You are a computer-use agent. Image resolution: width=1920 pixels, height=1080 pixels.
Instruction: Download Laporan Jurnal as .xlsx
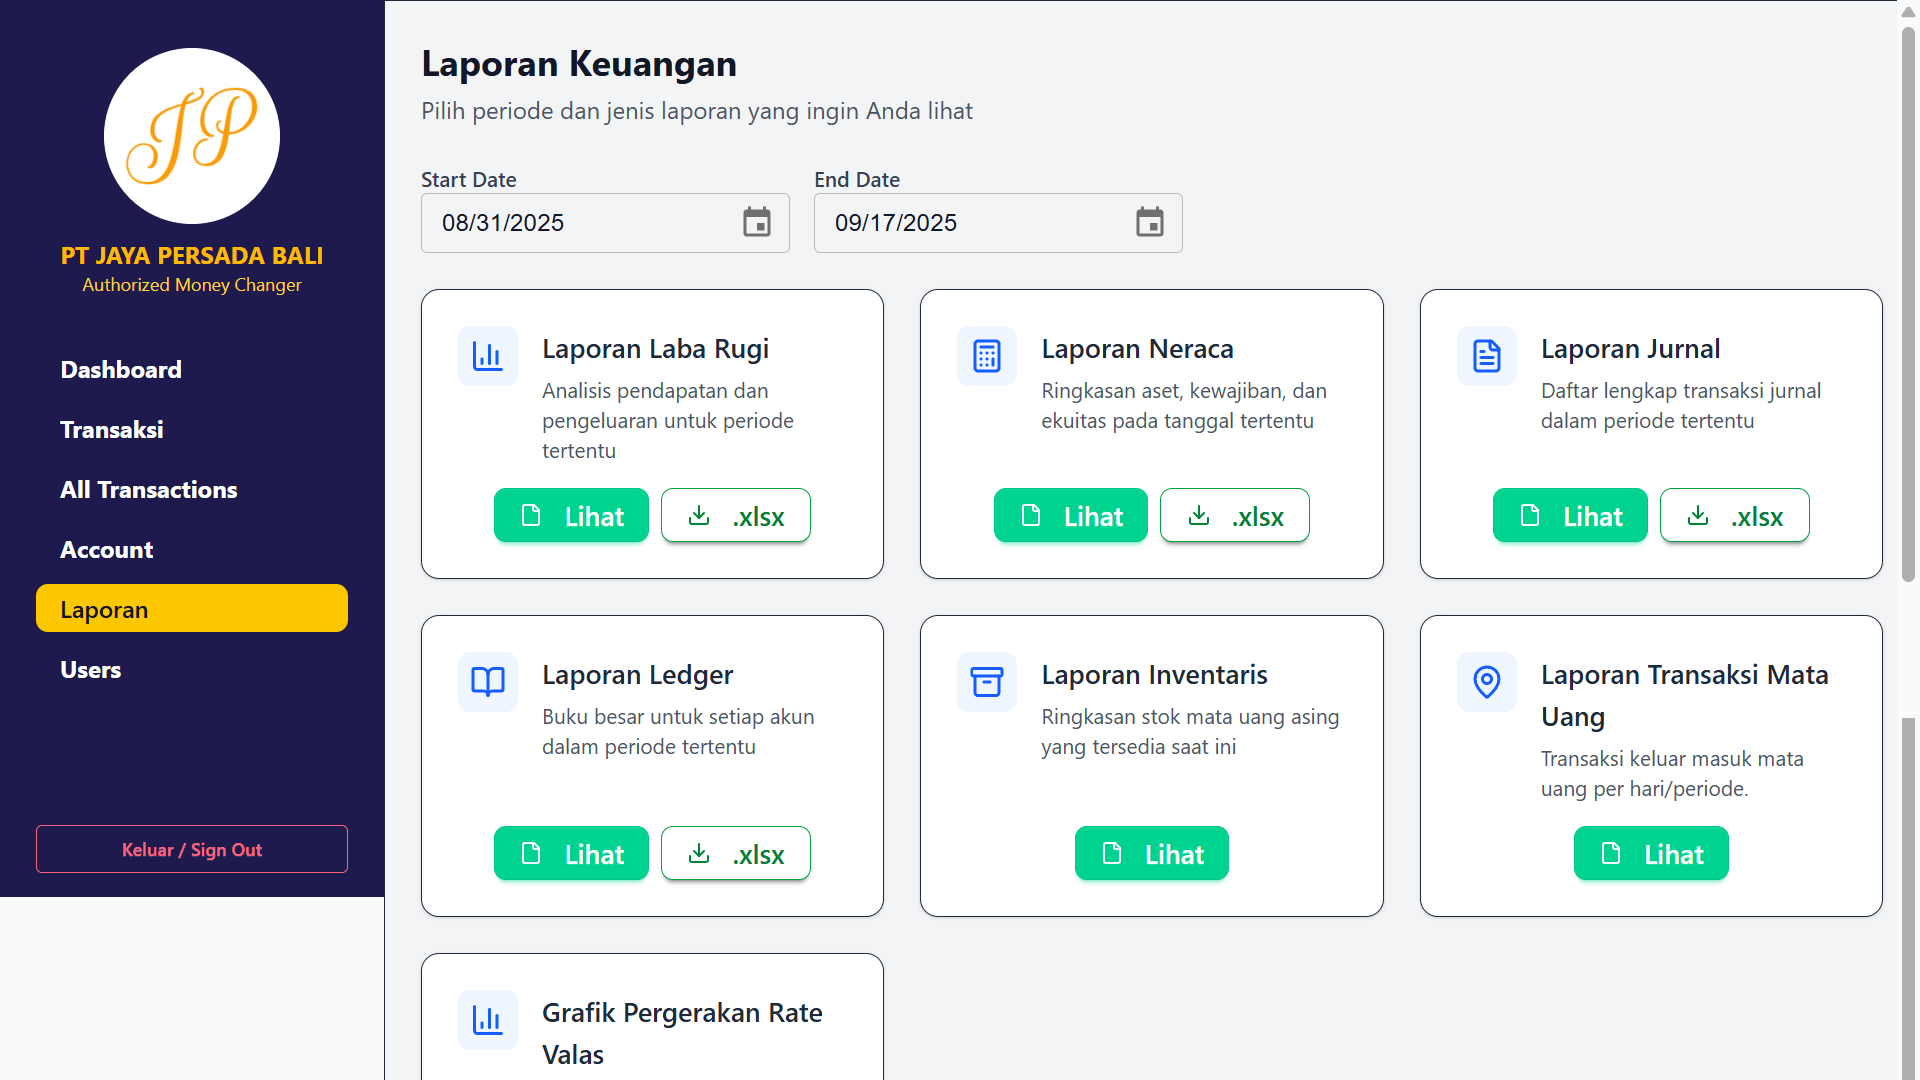click(1734, 516)
